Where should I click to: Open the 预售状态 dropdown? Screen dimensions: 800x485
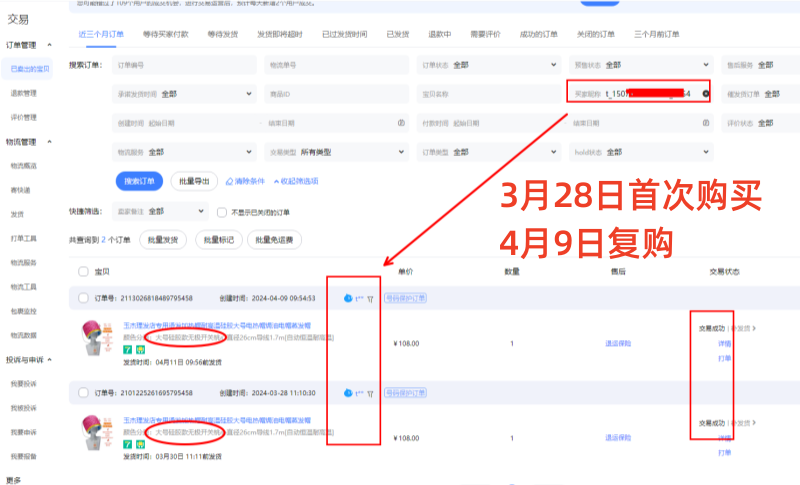tap(641, 65)
